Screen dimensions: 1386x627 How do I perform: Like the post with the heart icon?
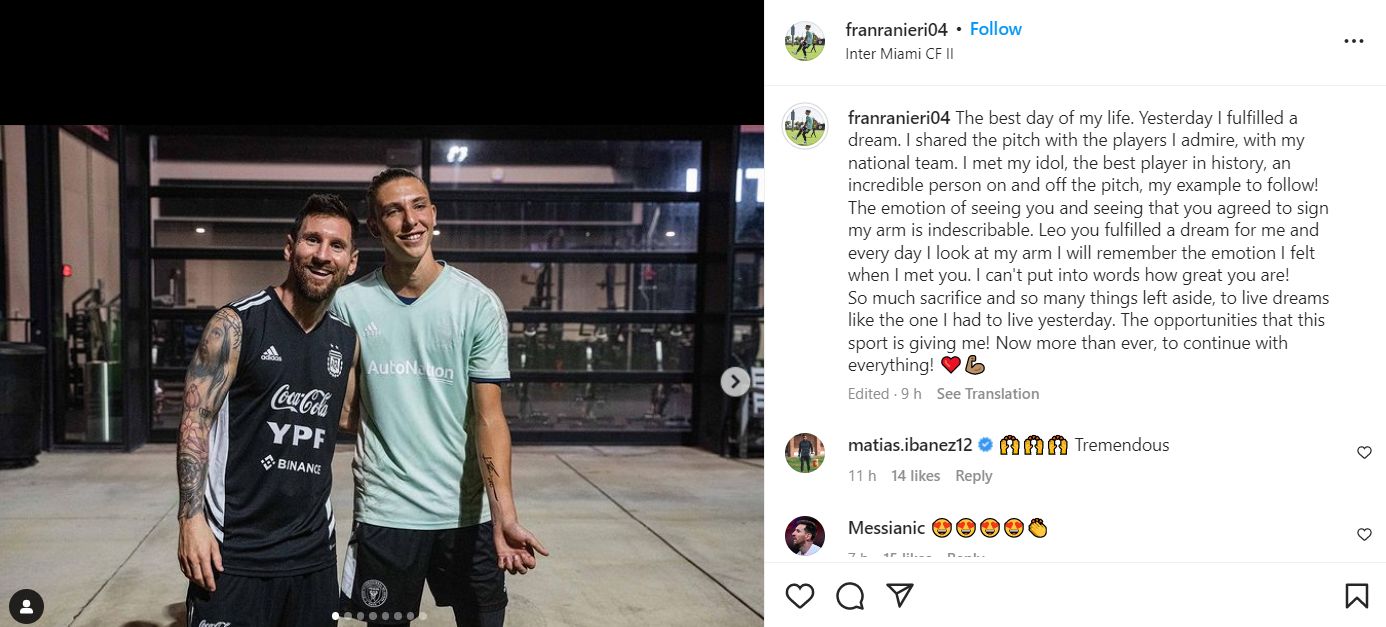[799, 596]
